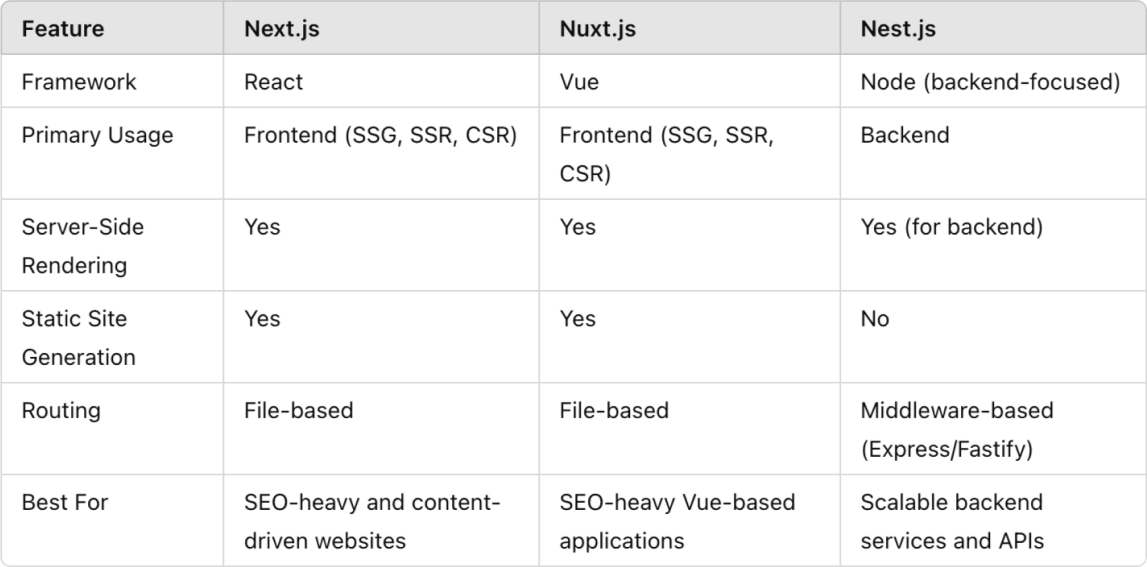Select Node (backend-focused) cell
Image resolution: width=1147 pixels, height=567 pixels.
(990, 82)
